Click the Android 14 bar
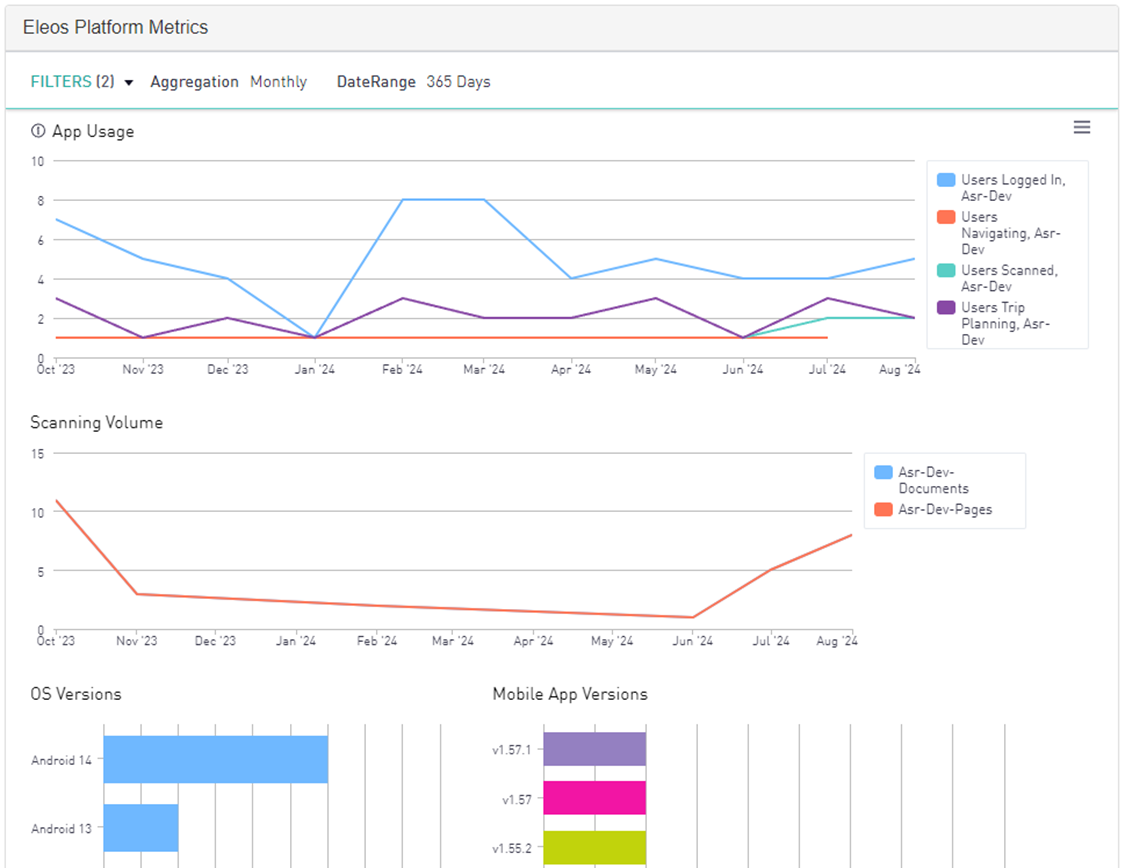This screenshot has width=1125, height=868. 215,759
